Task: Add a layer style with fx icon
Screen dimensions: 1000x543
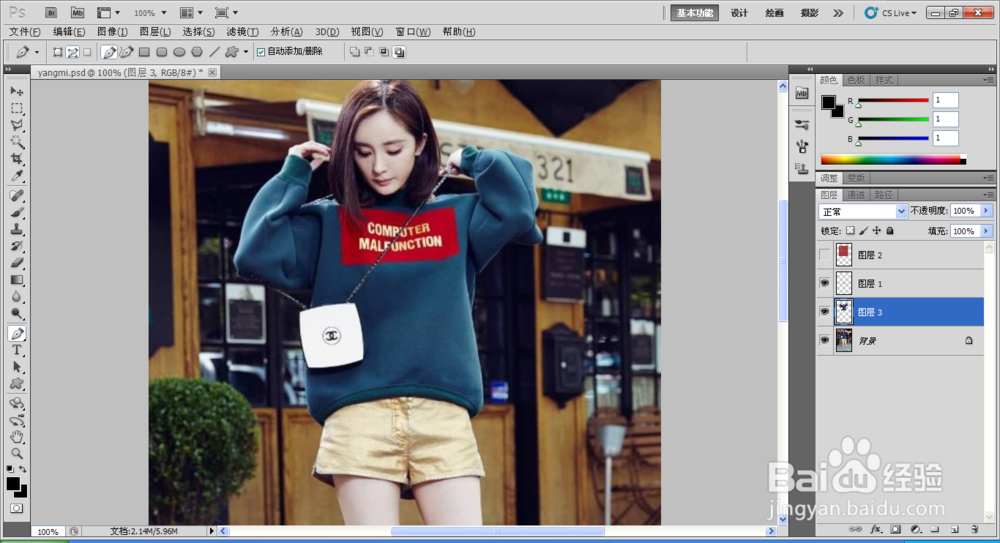Action: [x=876, y=529]
